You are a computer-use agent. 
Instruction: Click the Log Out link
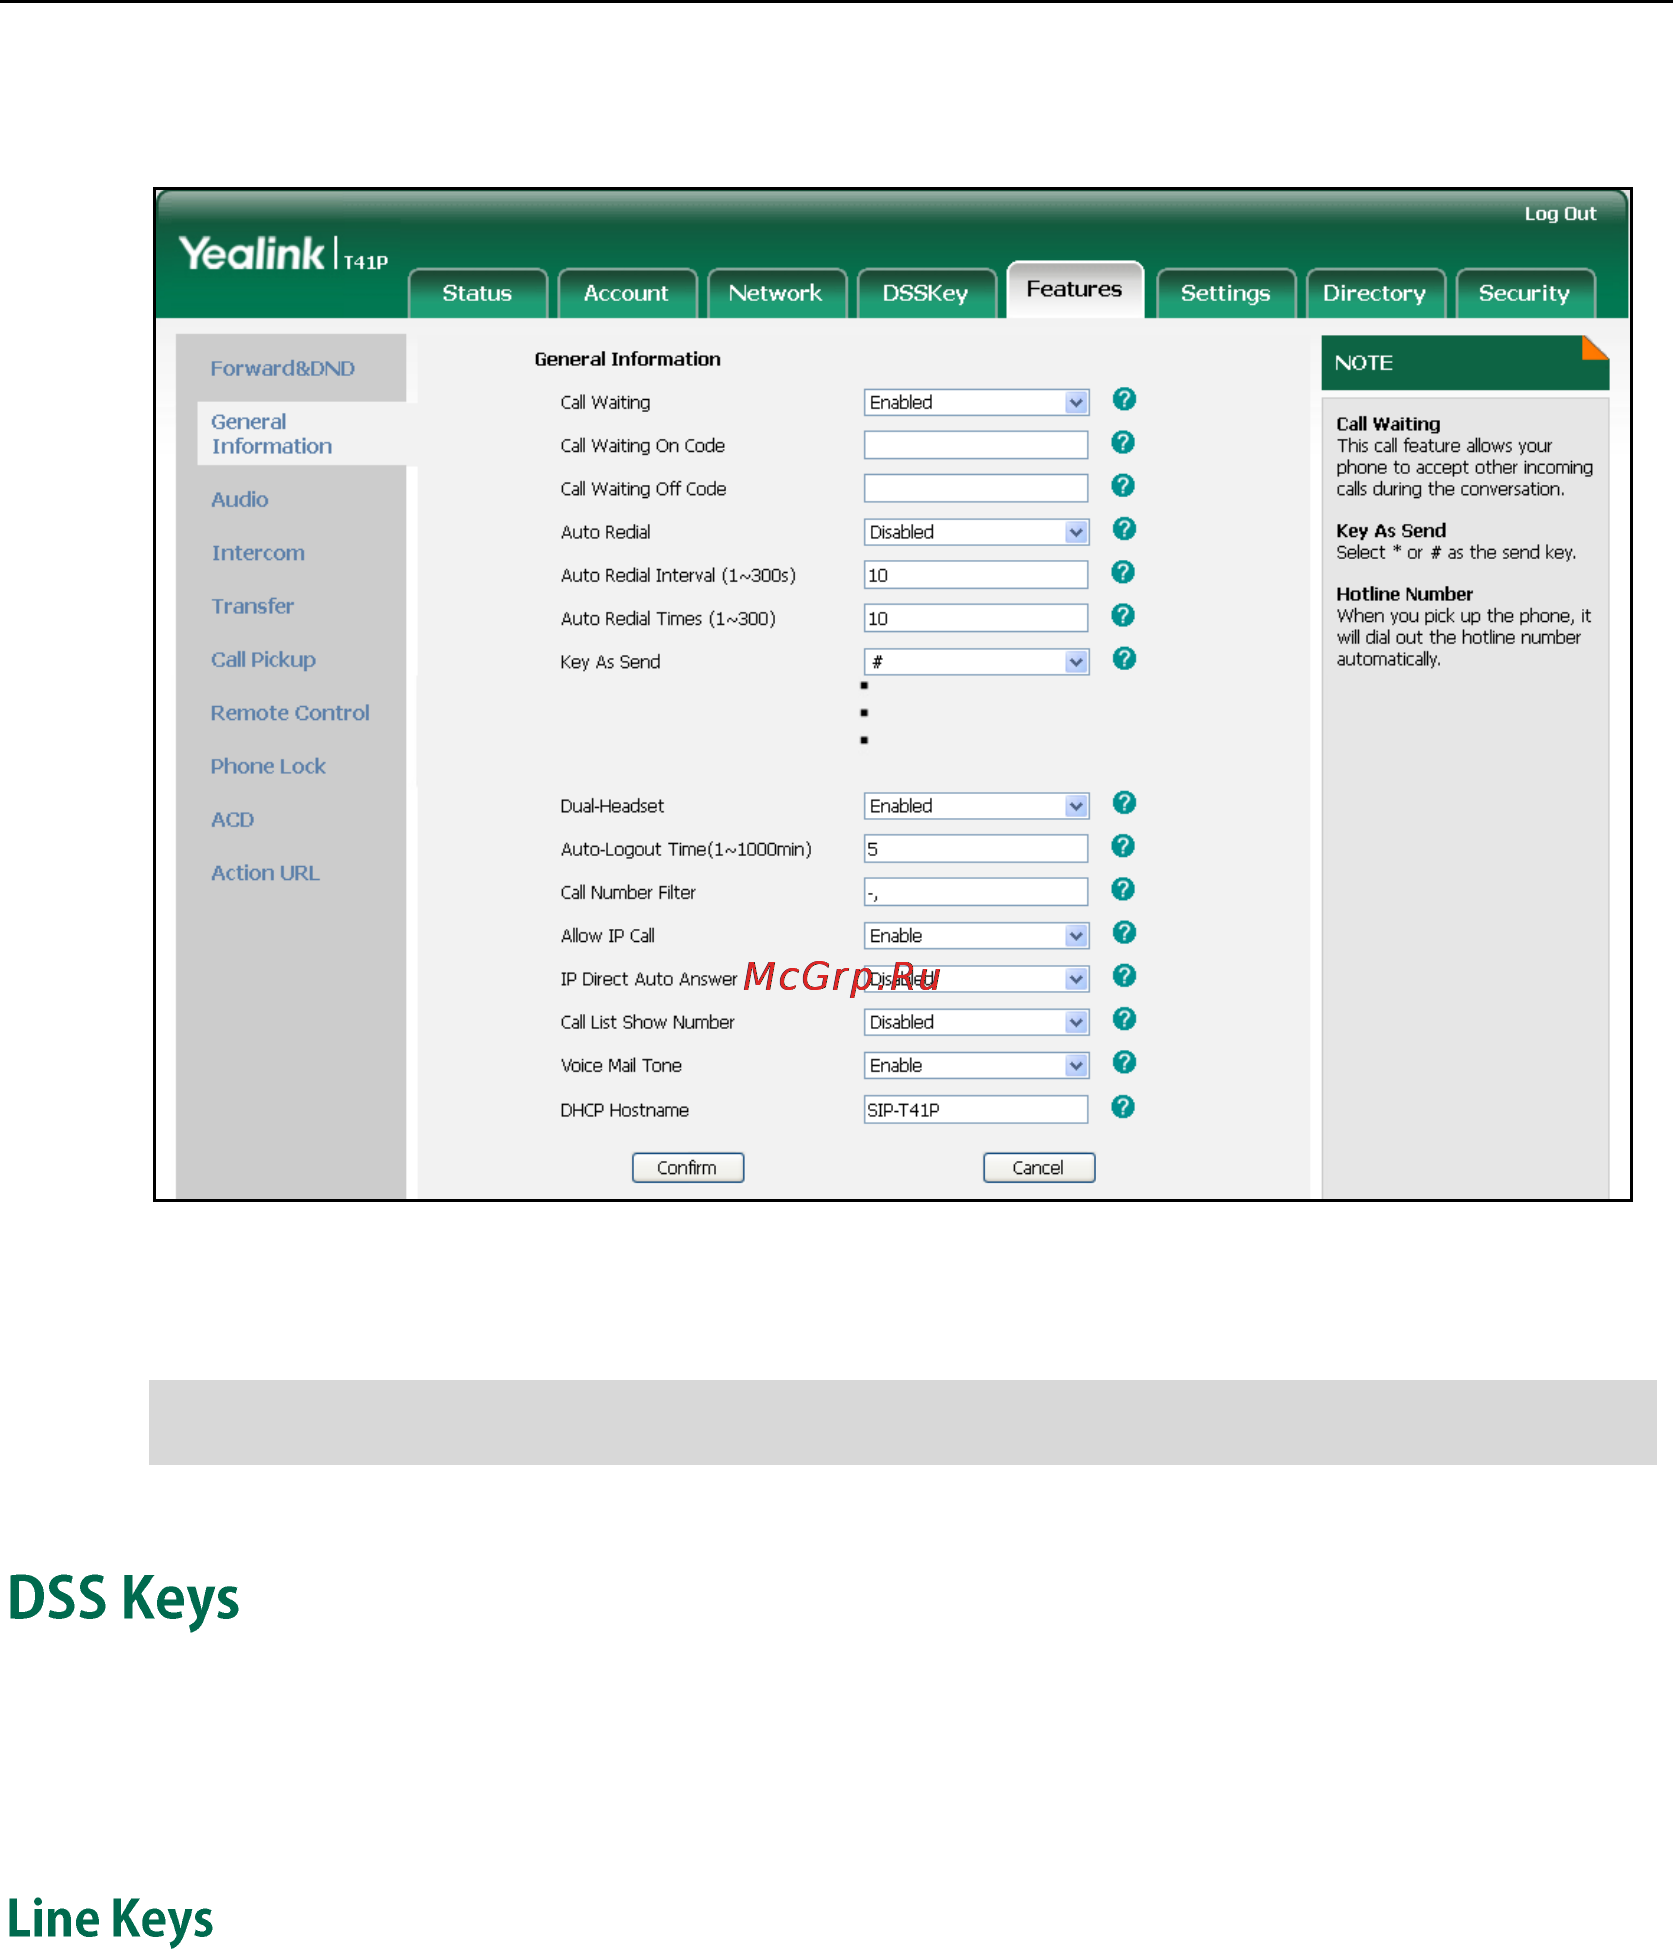1560,213
